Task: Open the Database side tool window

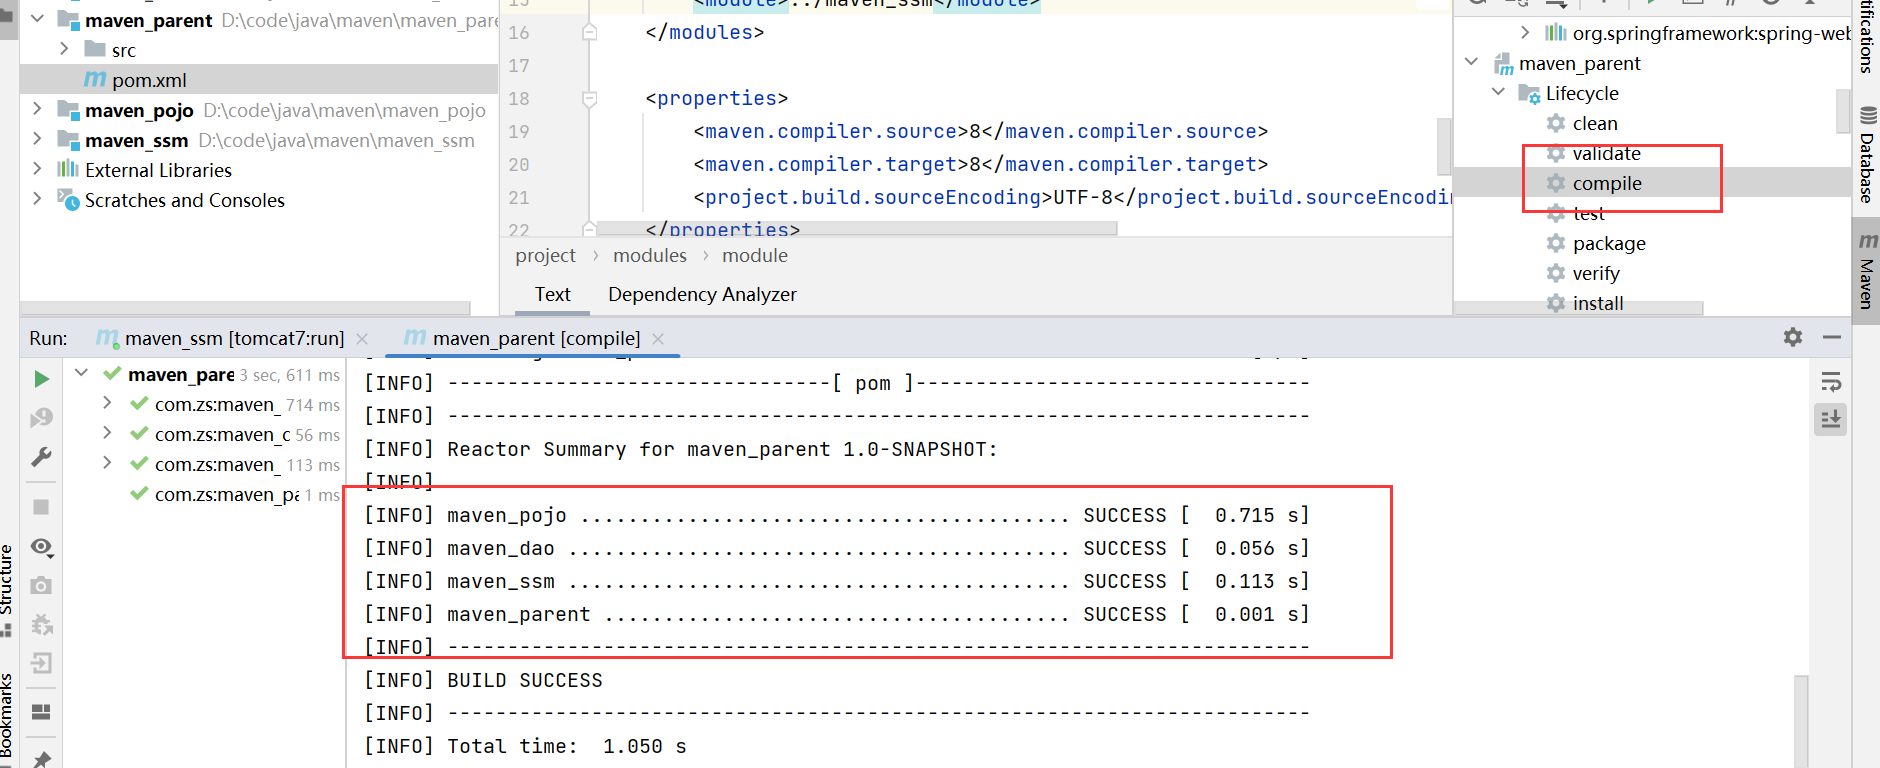Action: (1866, 155)
